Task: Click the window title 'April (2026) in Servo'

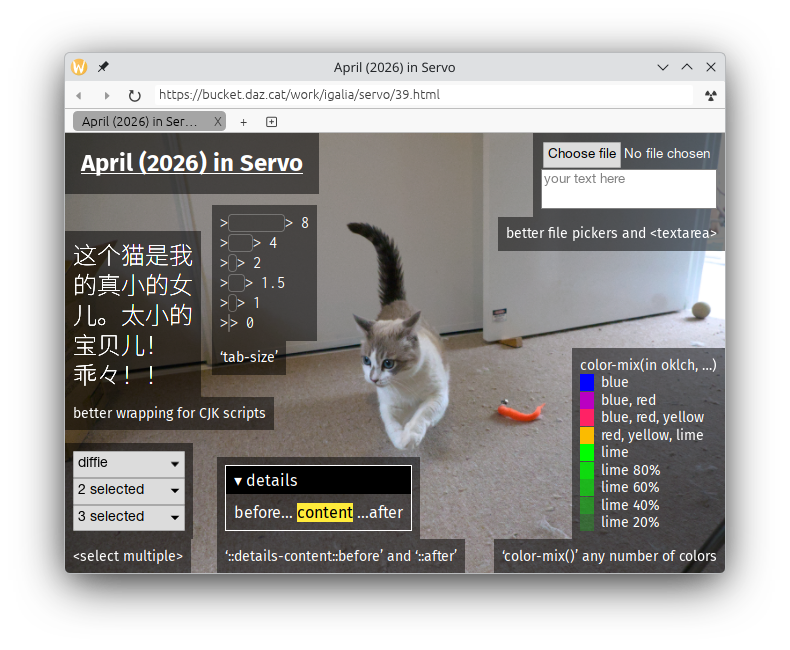Action: pos(394,68)
